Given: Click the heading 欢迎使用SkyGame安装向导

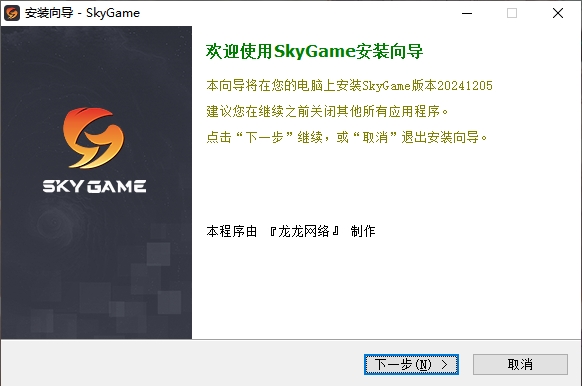Looking at the screenshot, I should [x=314, y=51].
